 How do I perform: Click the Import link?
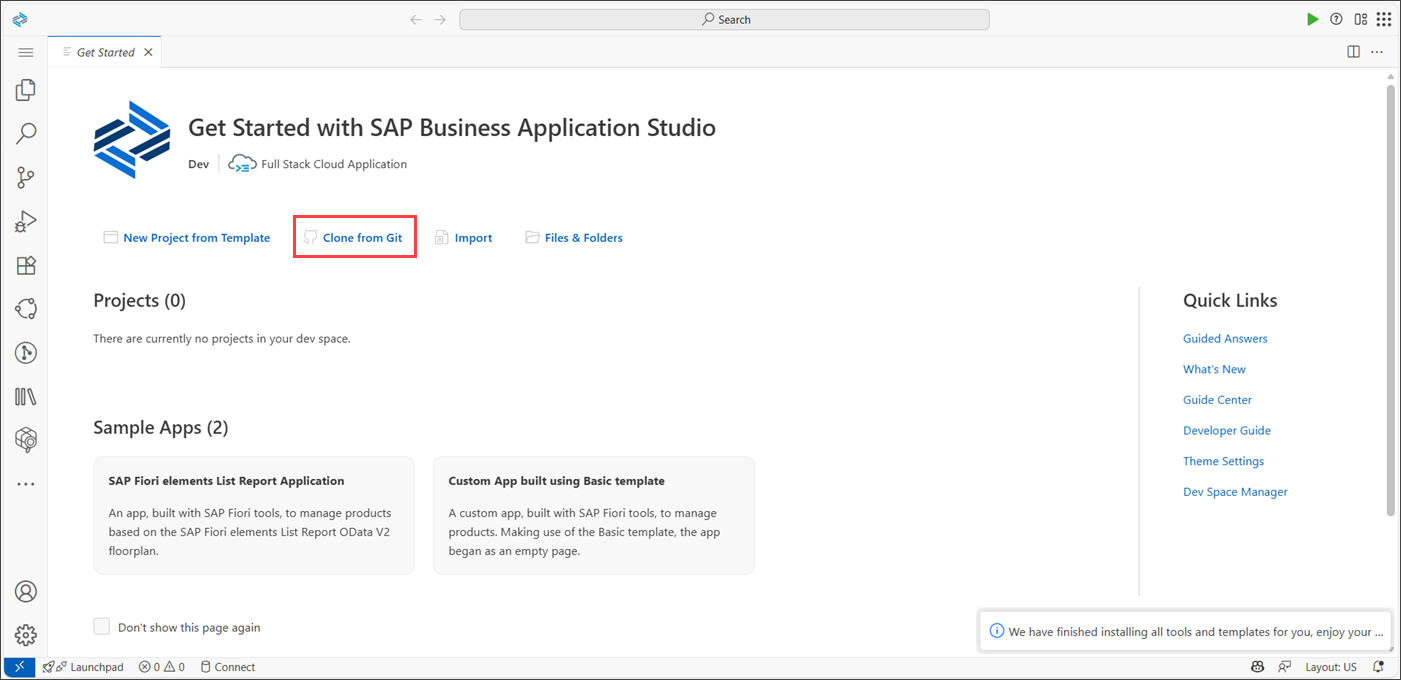tap(464, 238)
